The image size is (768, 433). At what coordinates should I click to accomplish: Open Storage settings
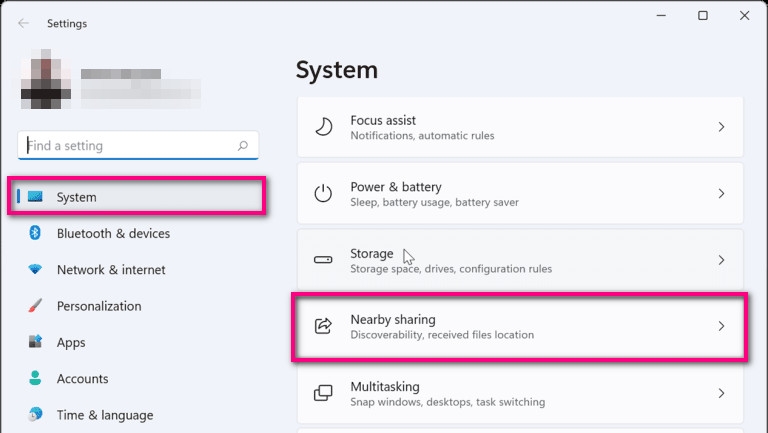click(520, 260)
